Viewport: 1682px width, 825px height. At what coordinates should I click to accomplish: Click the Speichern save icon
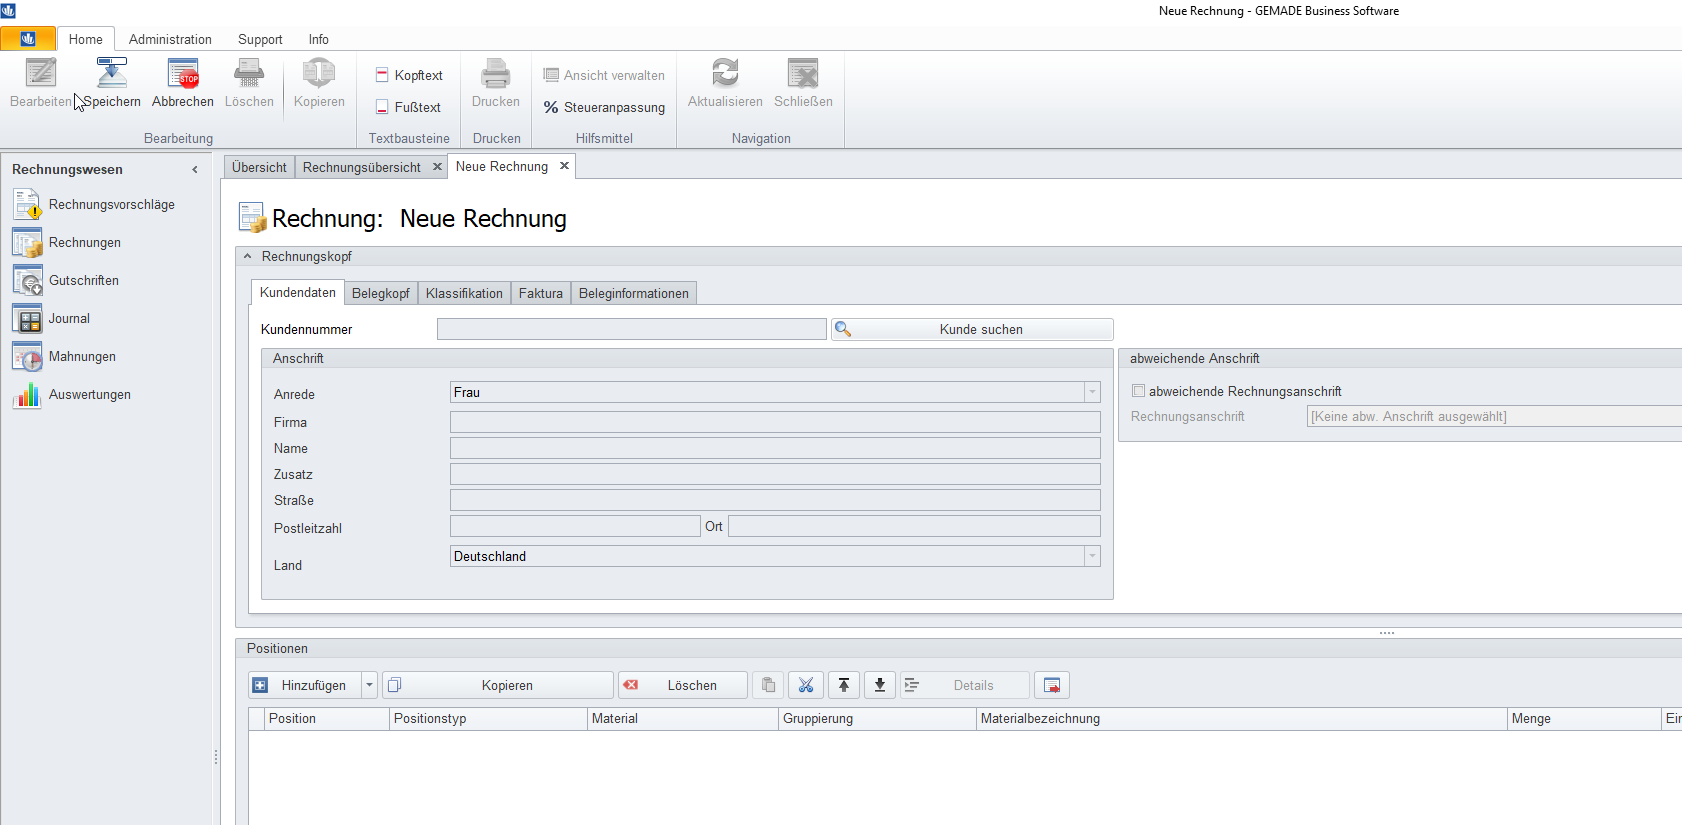tap(111, 74)
